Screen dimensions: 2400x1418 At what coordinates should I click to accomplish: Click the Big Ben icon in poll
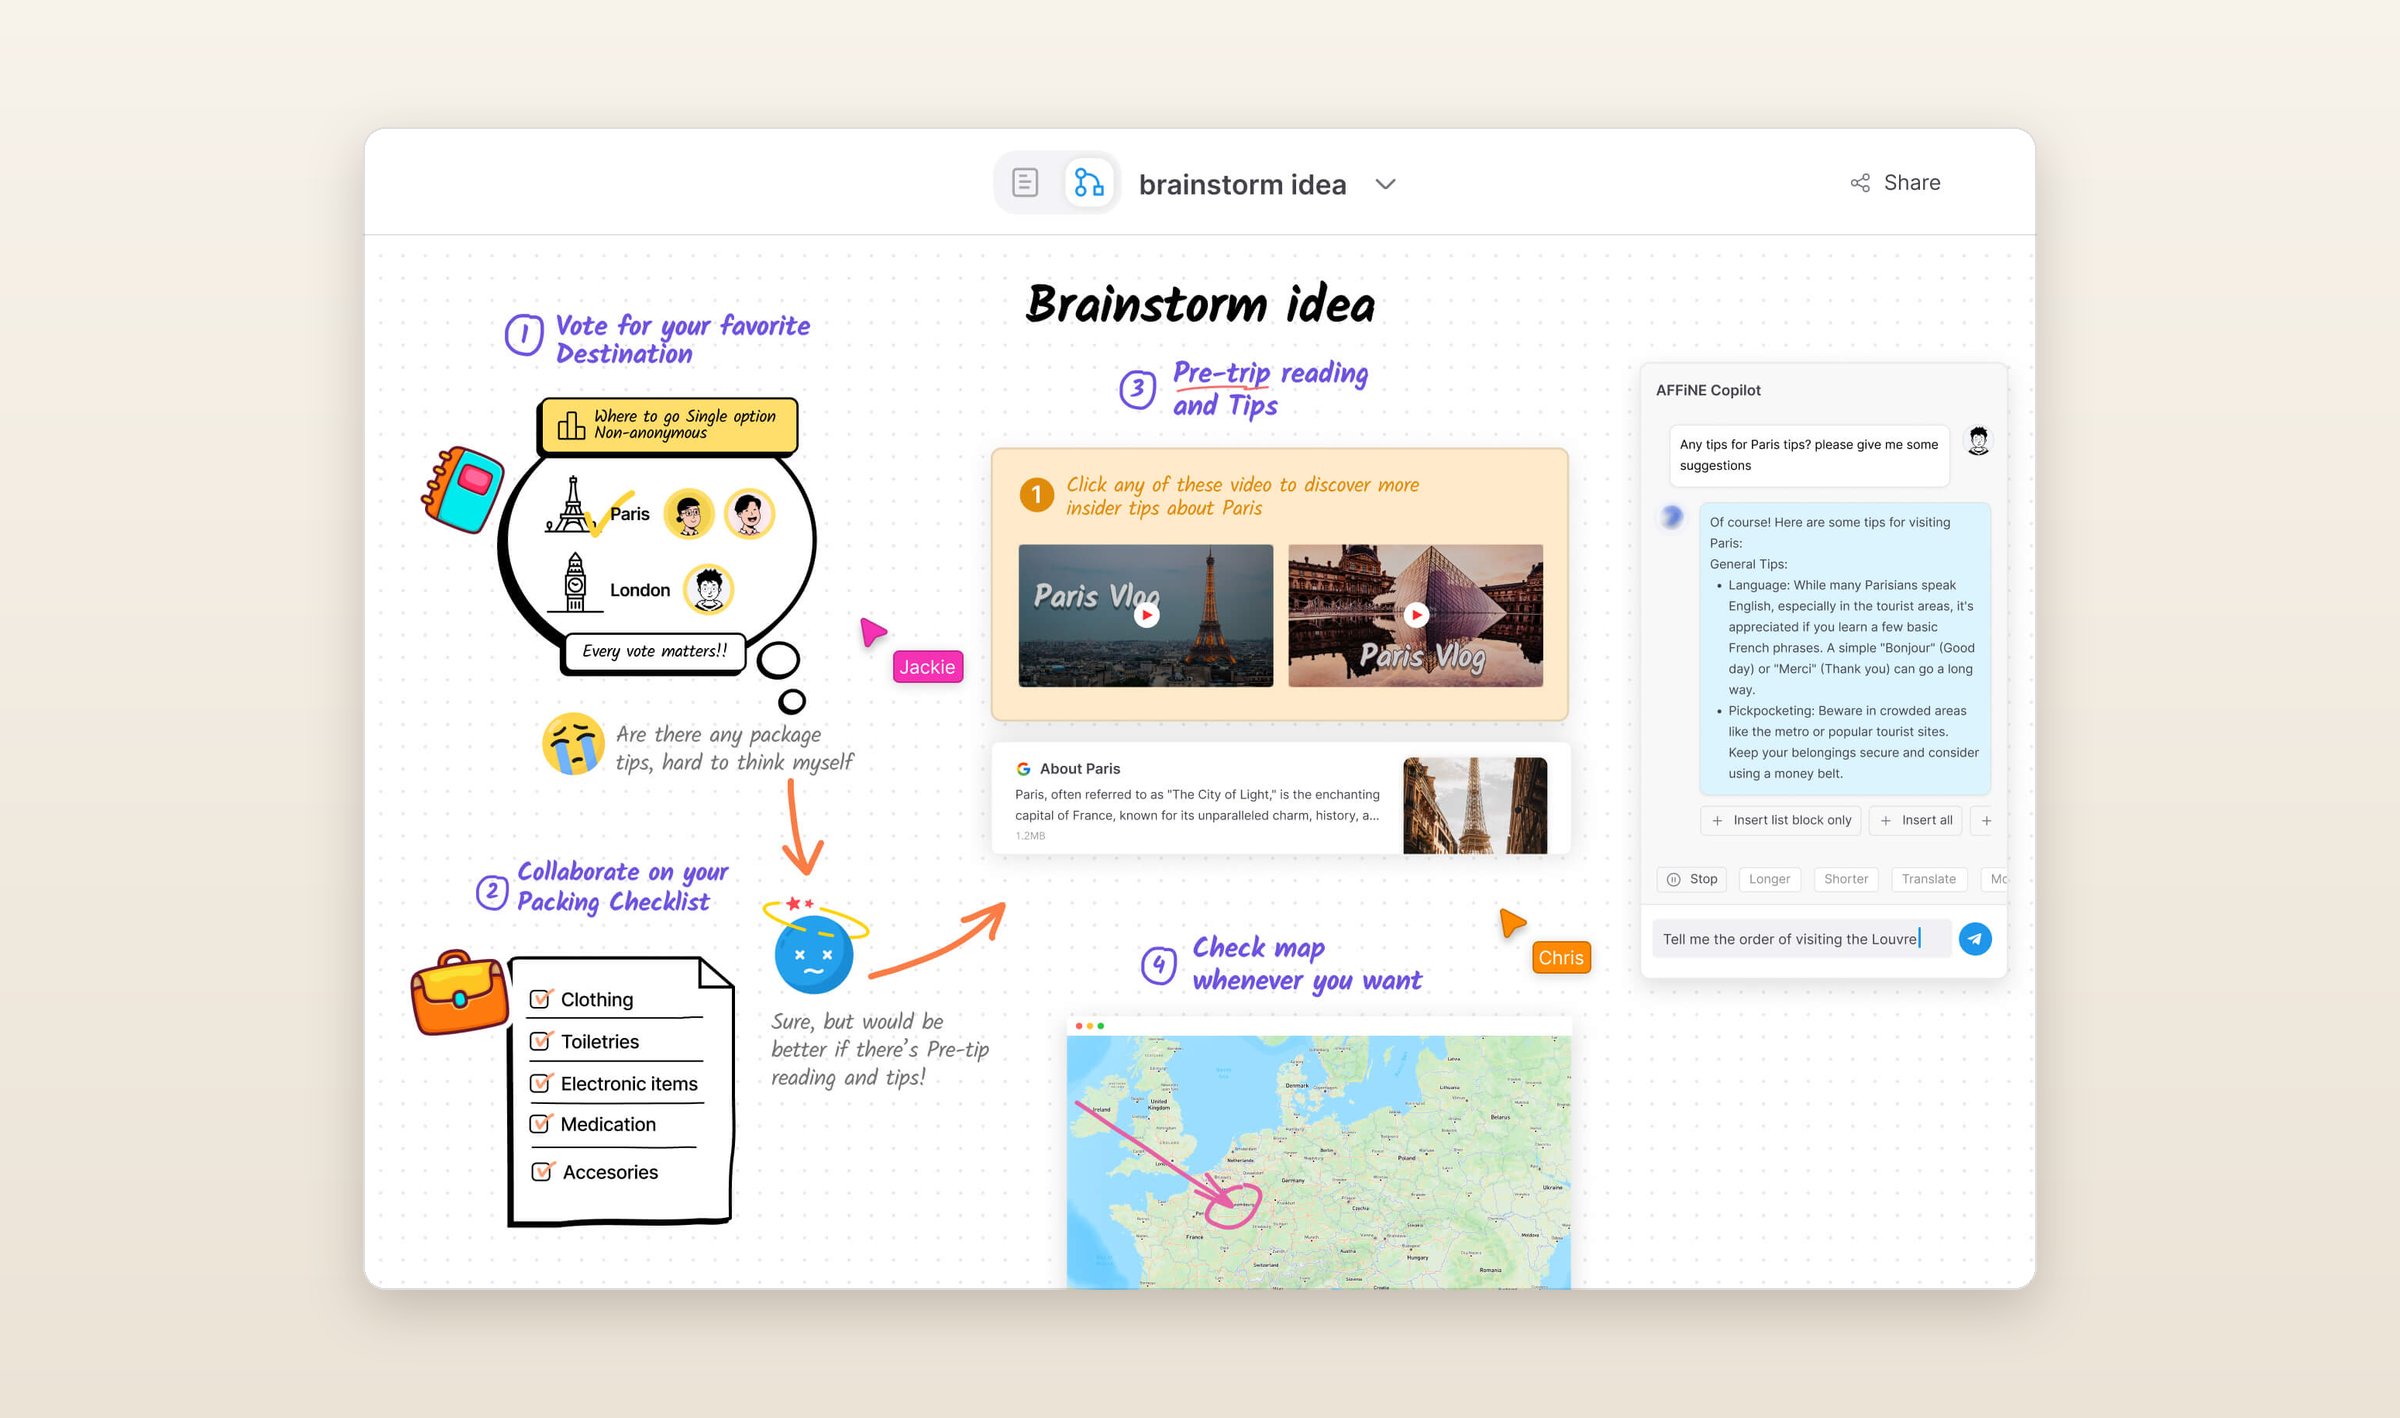coord(575,582)
